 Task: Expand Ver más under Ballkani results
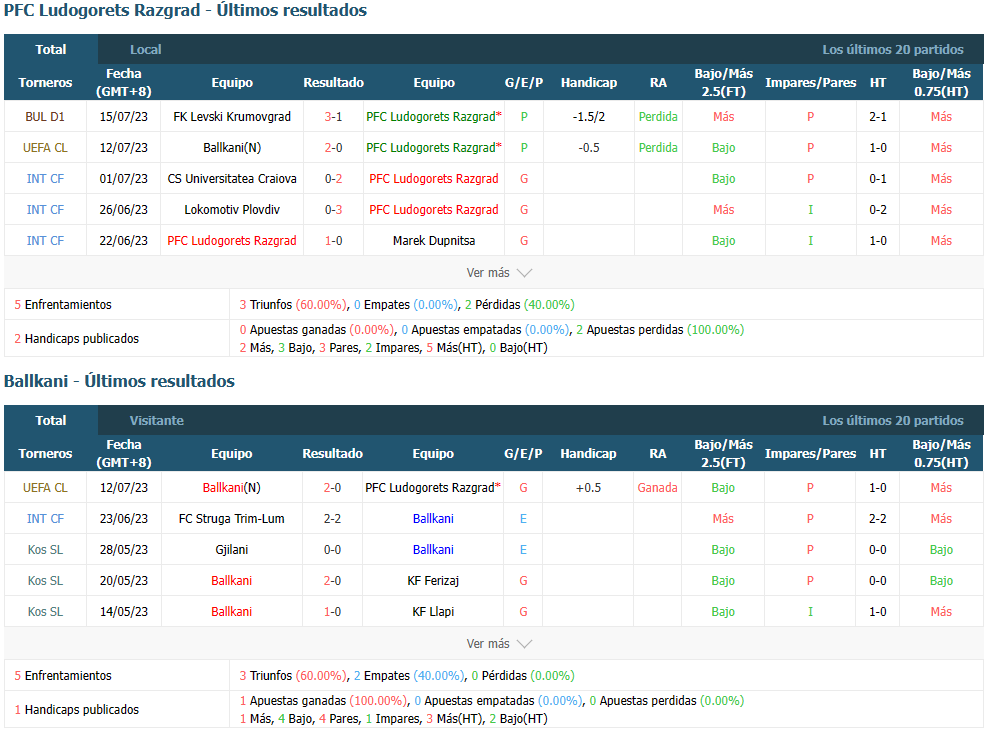pyautogui.click(x=499, y=644)
